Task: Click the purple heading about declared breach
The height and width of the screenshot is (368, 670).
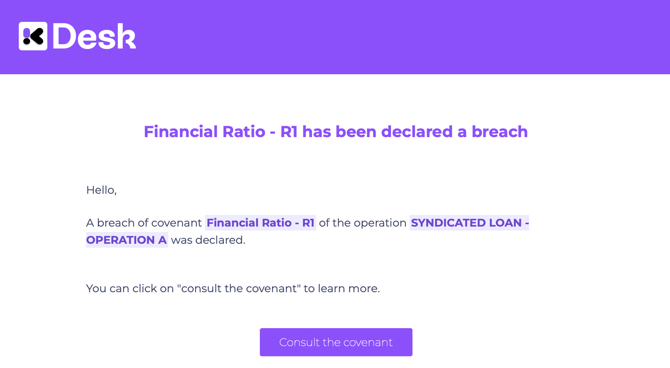Action: tap(335, 132)
